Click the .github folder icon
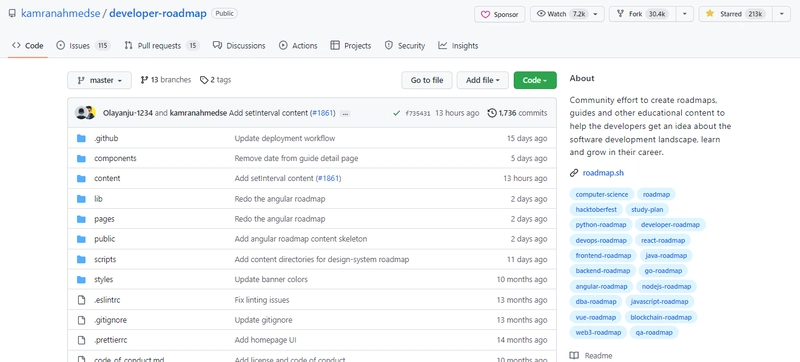Viewport: 800px width, 362px height. pos(81,138)
